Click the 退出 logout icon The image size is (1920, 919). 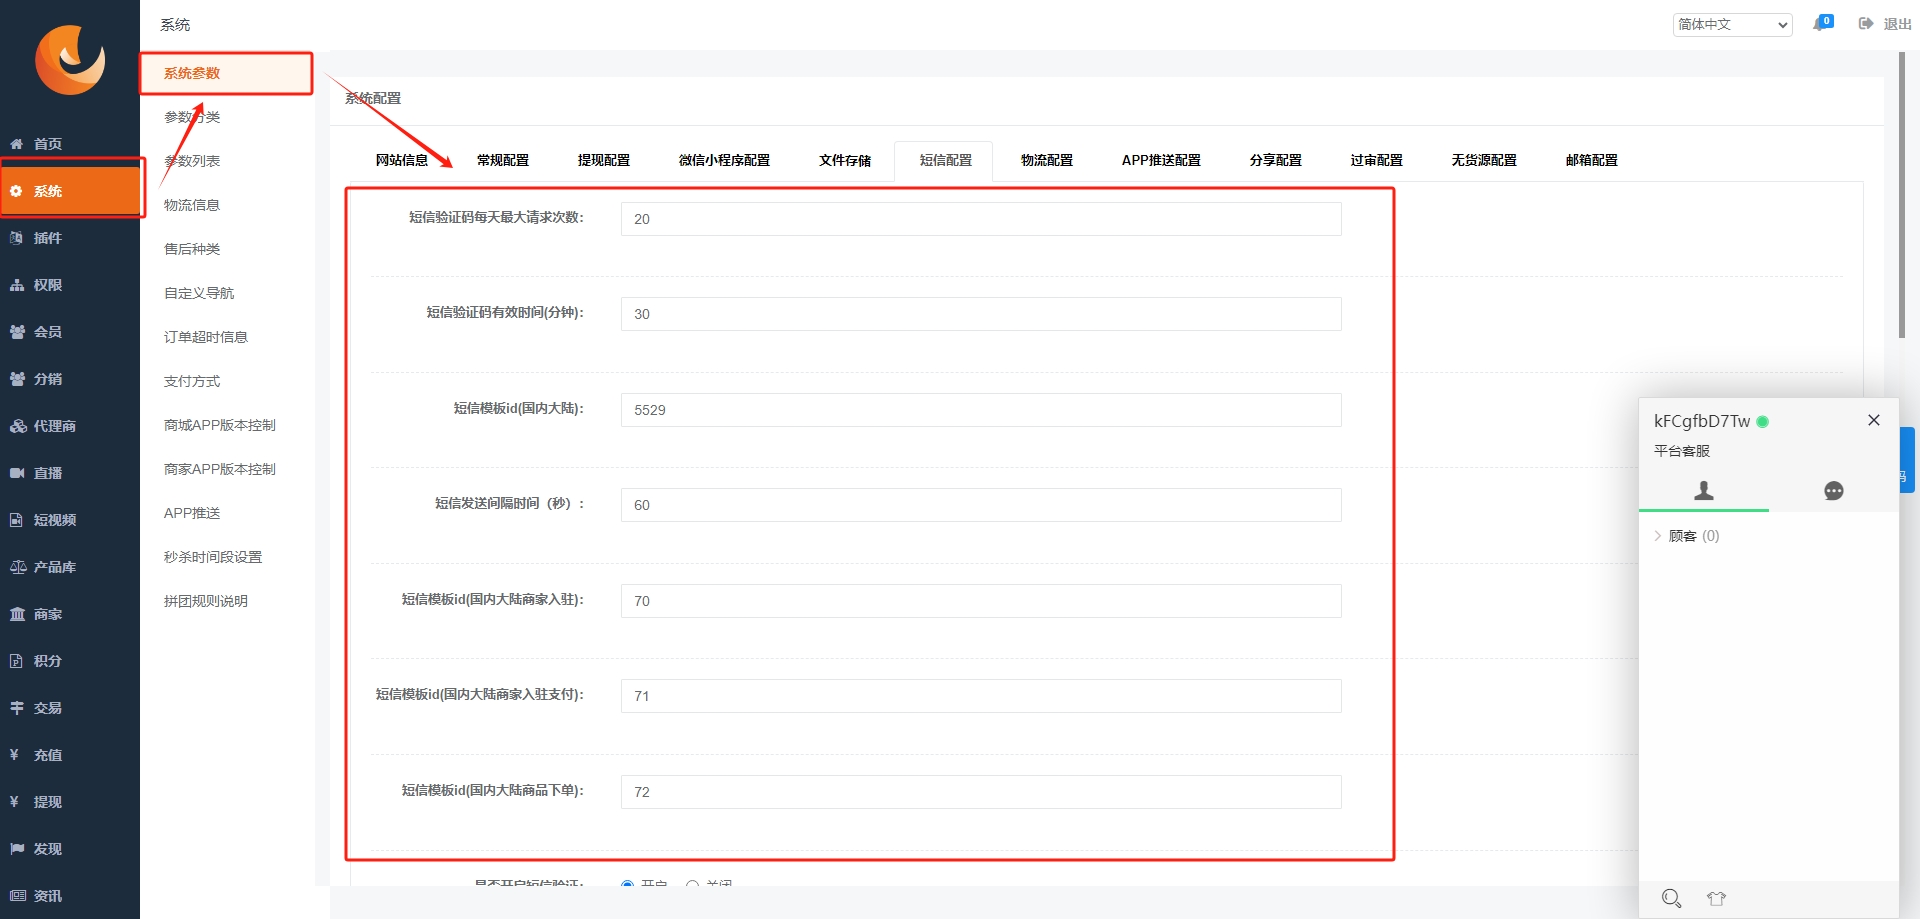pos(1866,24)
